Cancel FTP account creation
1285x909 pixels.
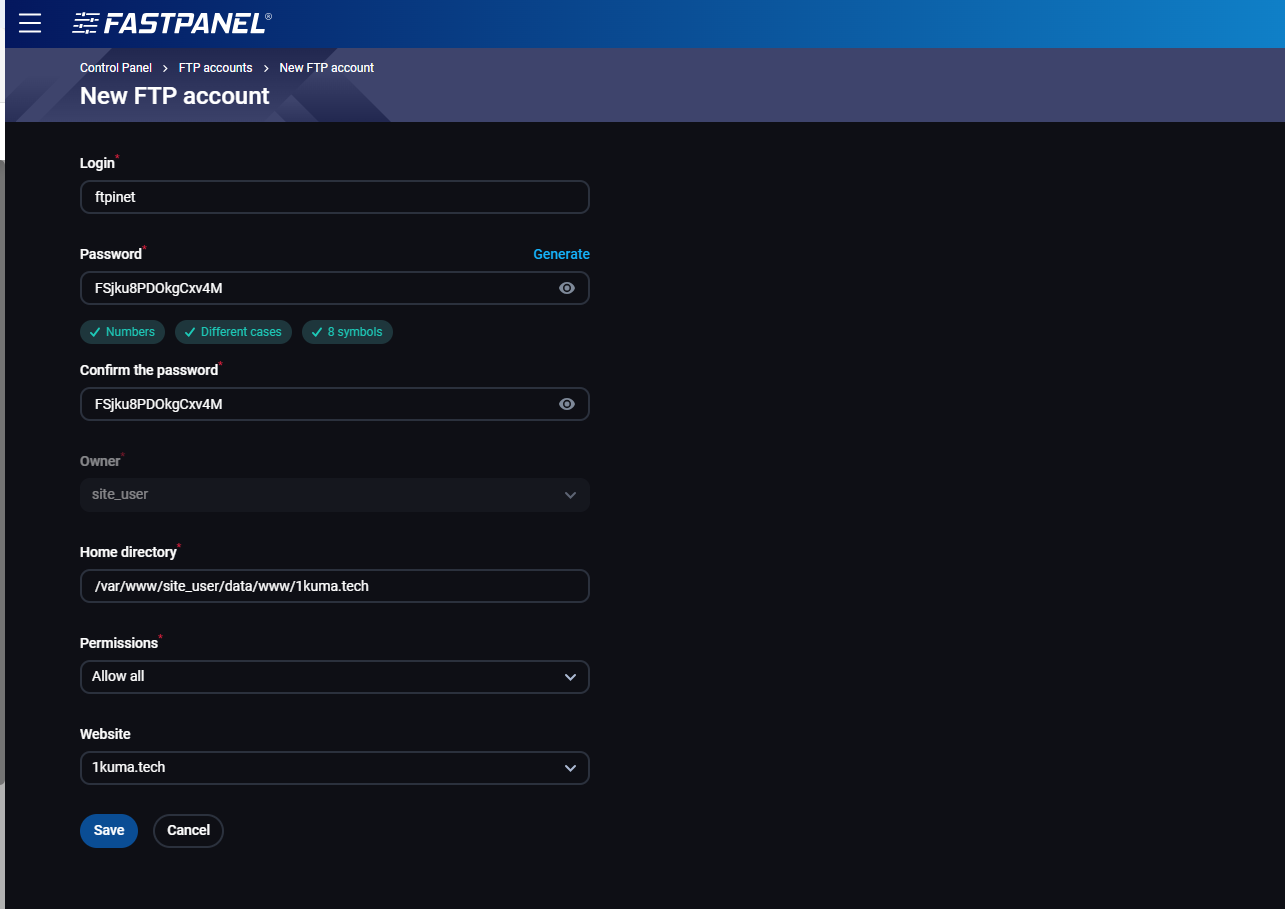[188, 830]
